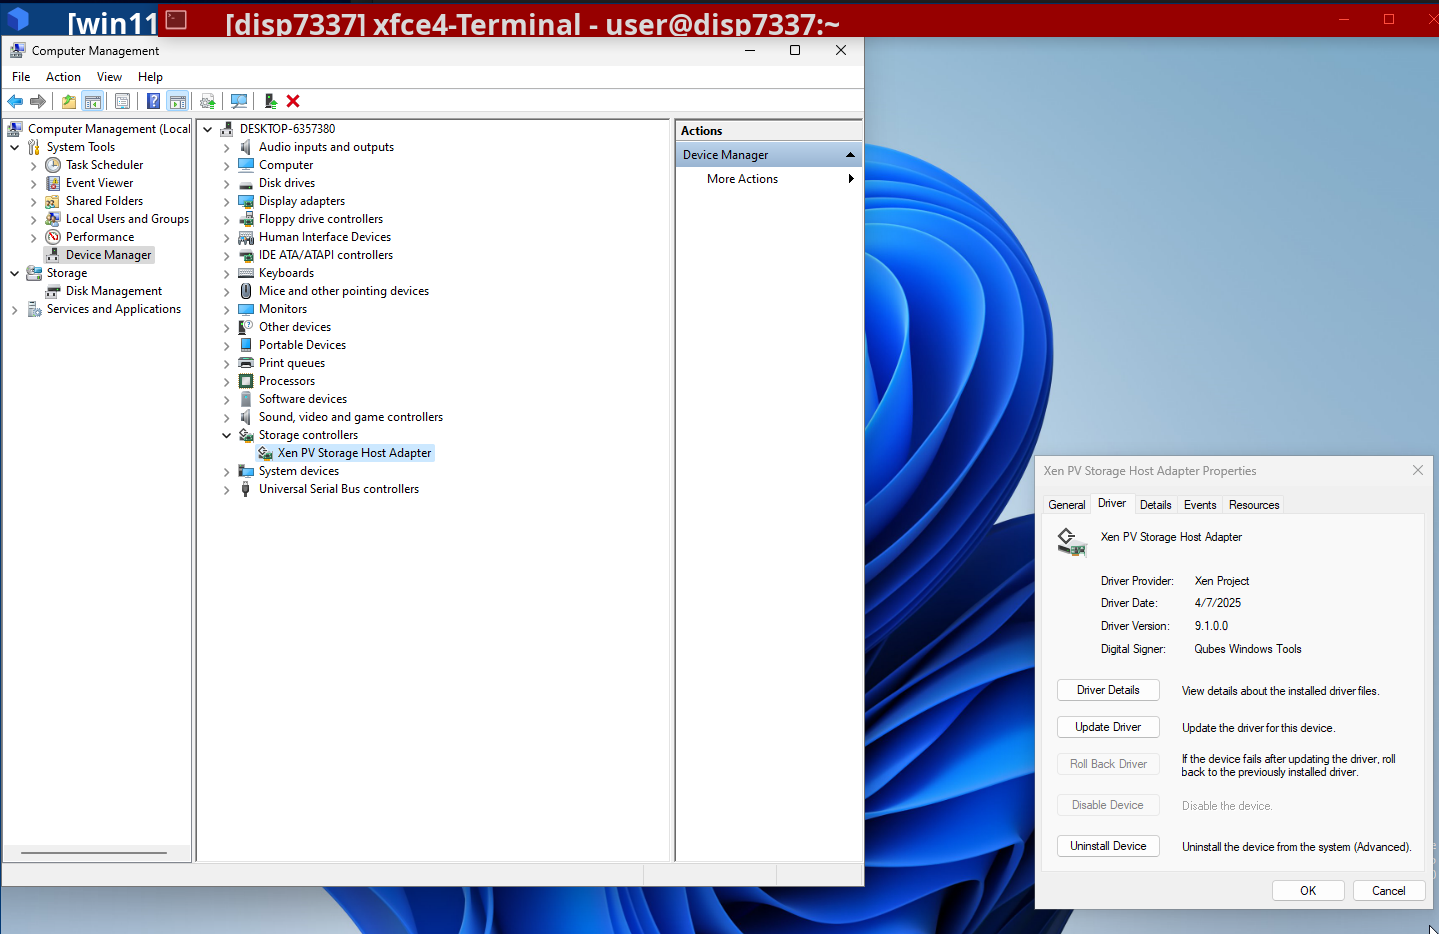This screenshot has width=1439, height=934.
Task: Click the Universal Serial Bus controllers icon
Action: coord(246,489)
